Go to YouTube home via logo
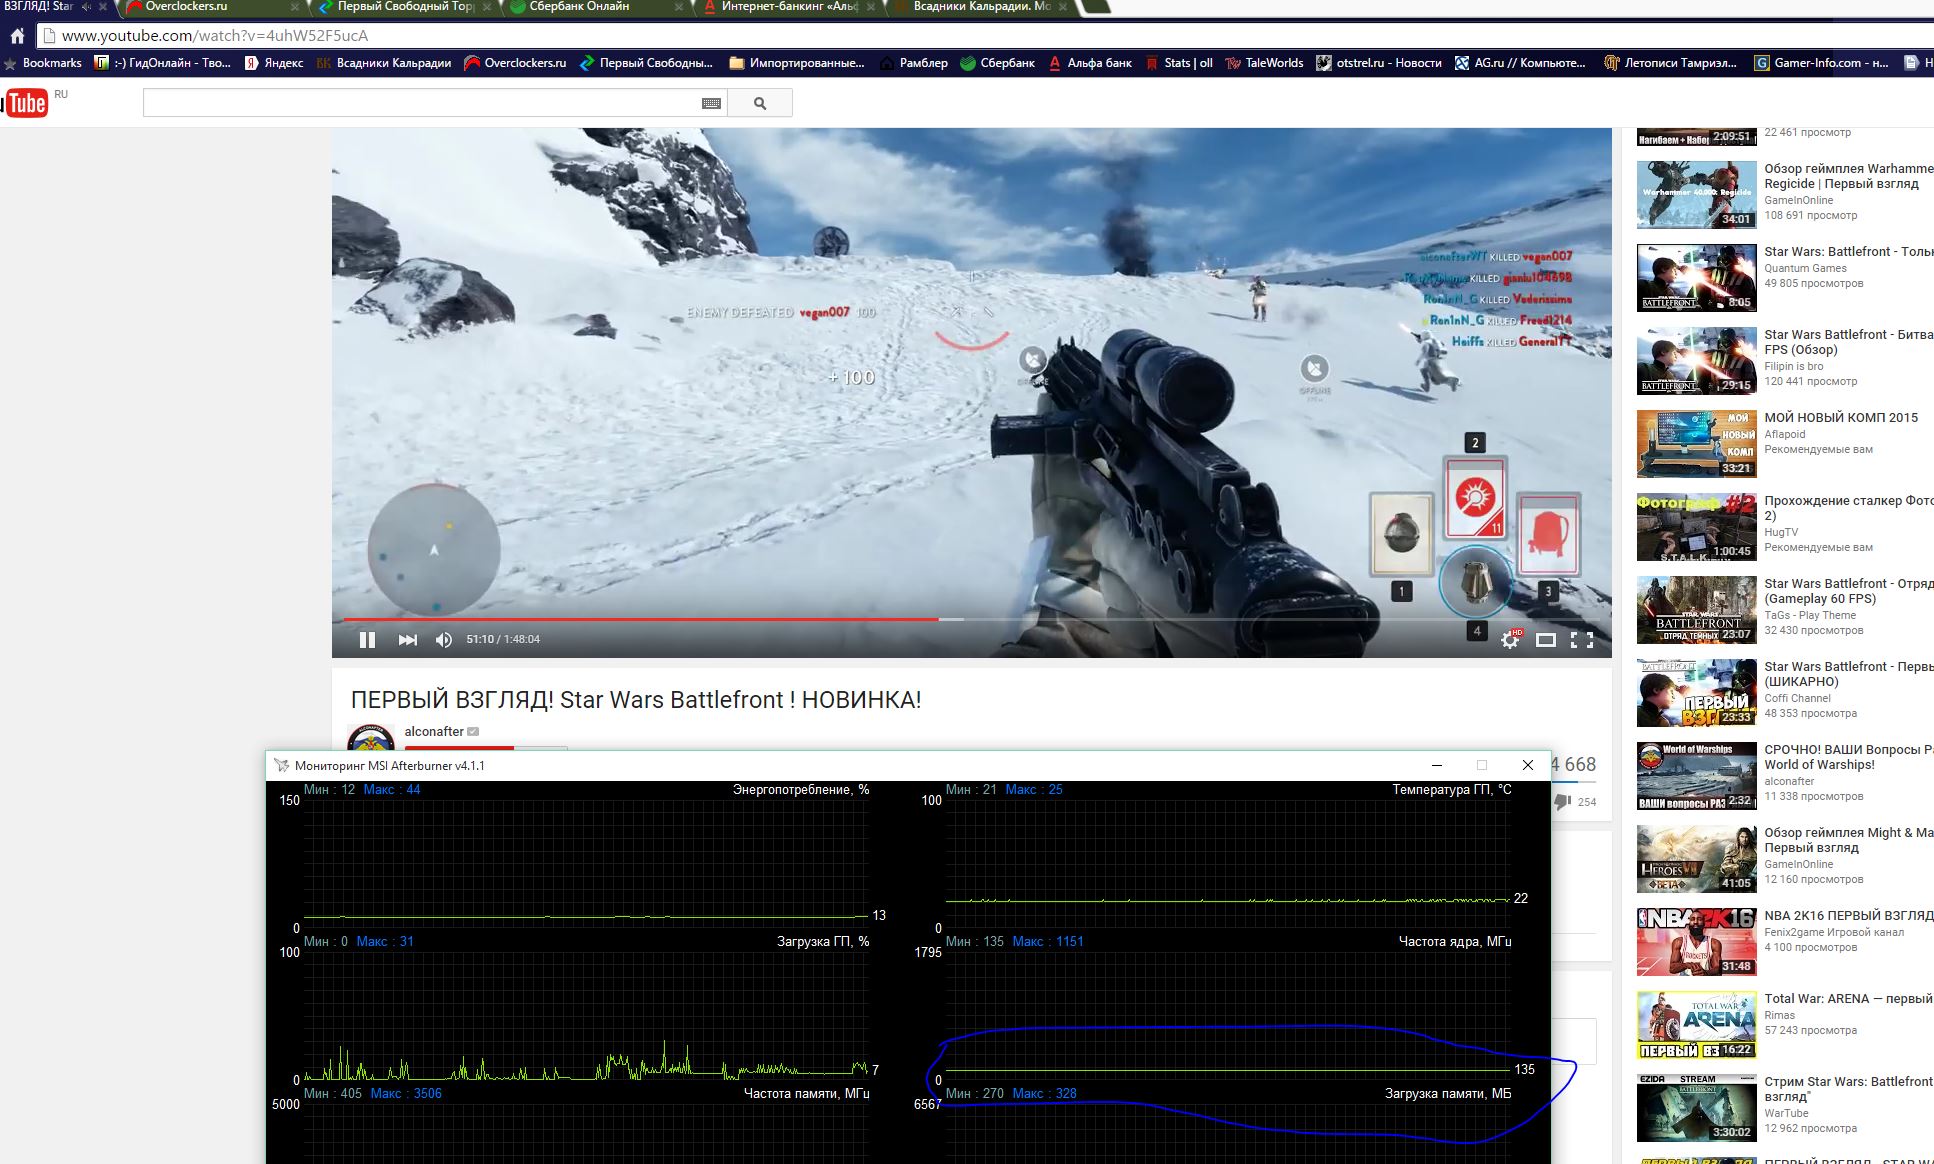This screenshot has width=1934, height=1164. [26, 103]
